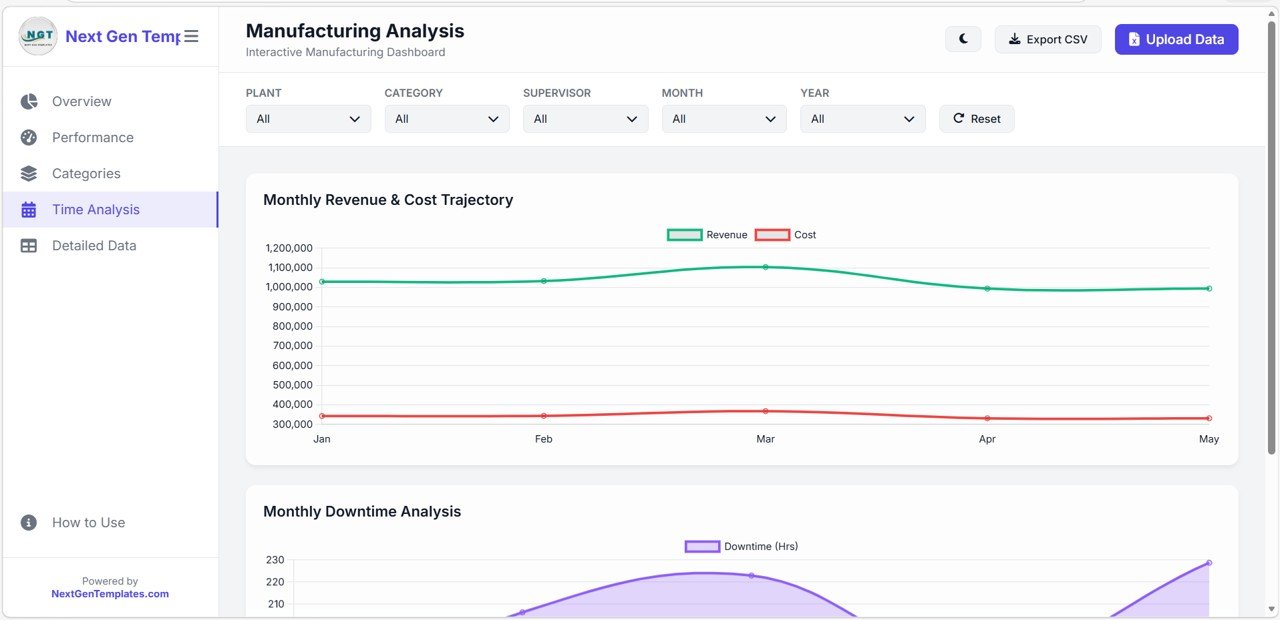This screenshot has width=1280, height=620.
Task: Toggle the Revenue series in the legend
Action: 706,234
